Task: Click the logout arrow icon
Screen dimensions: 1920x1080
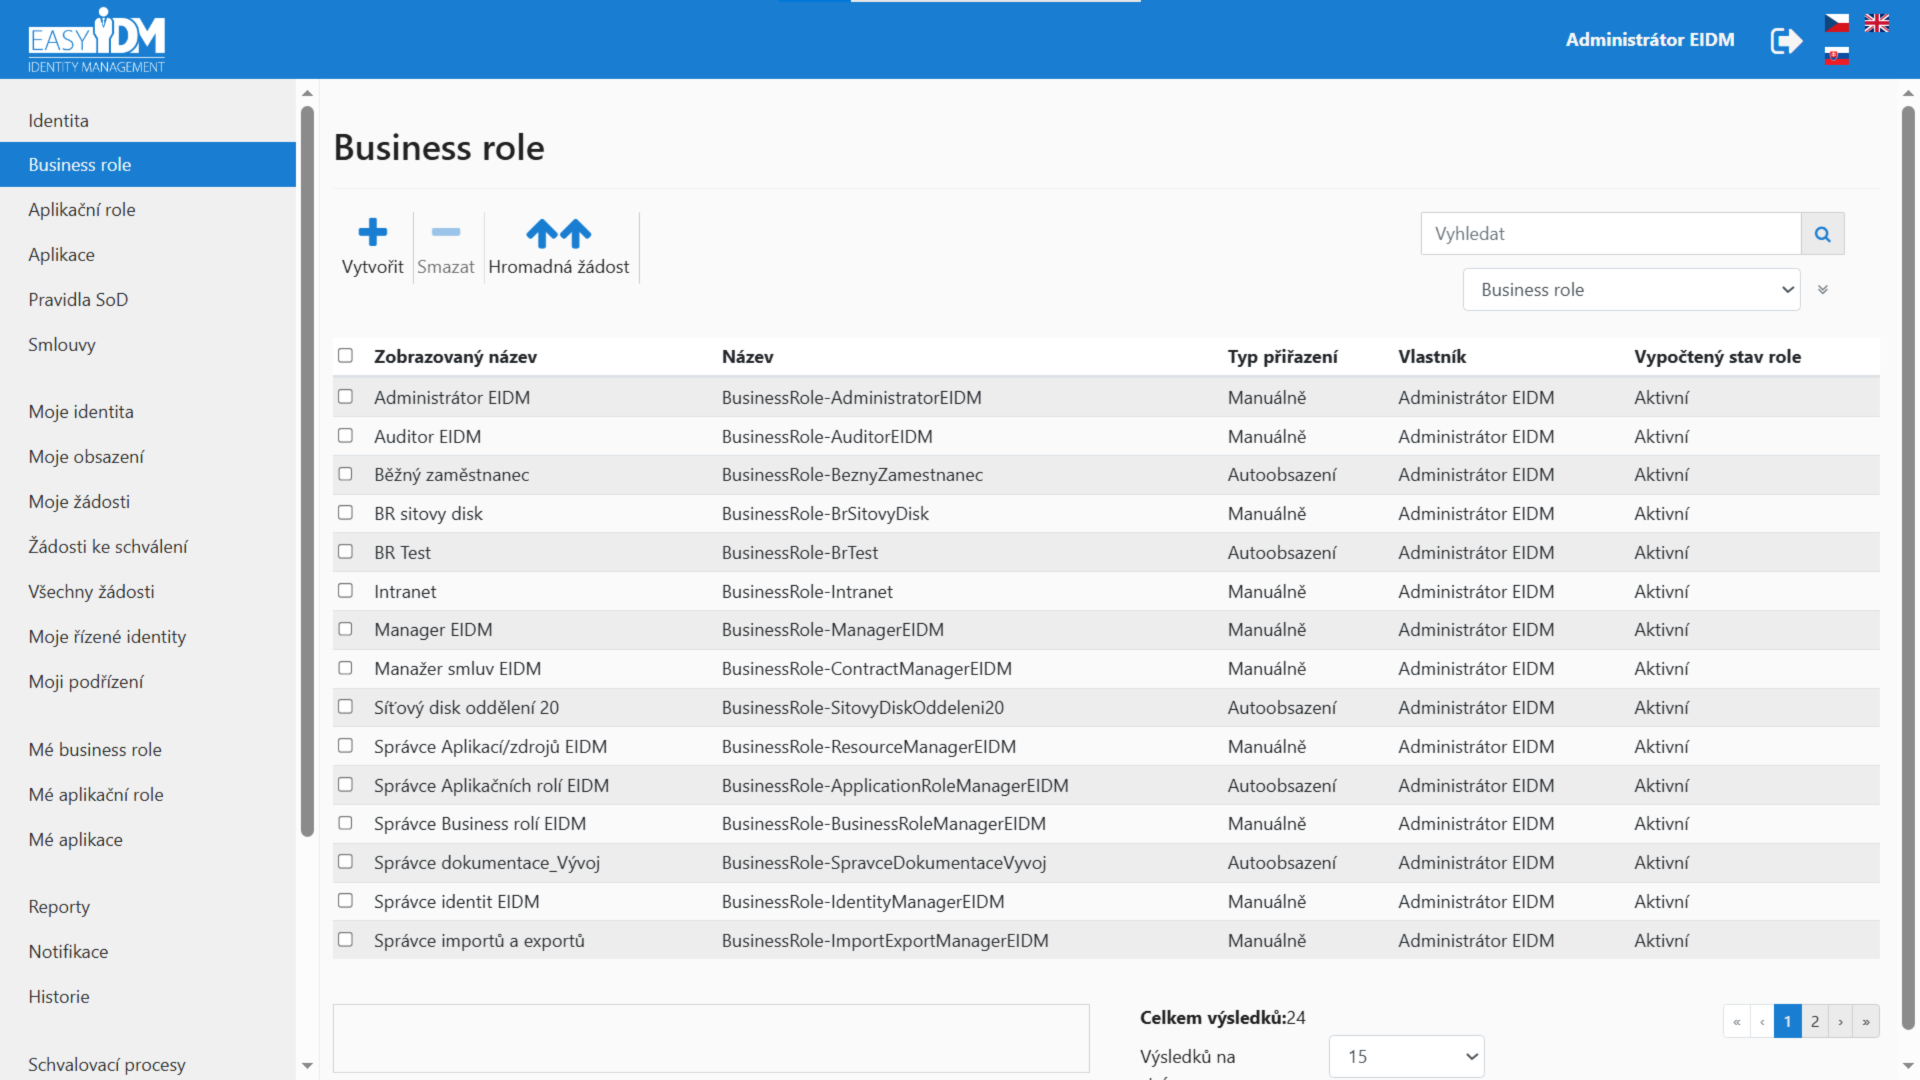Action: tap(1786, 41)
